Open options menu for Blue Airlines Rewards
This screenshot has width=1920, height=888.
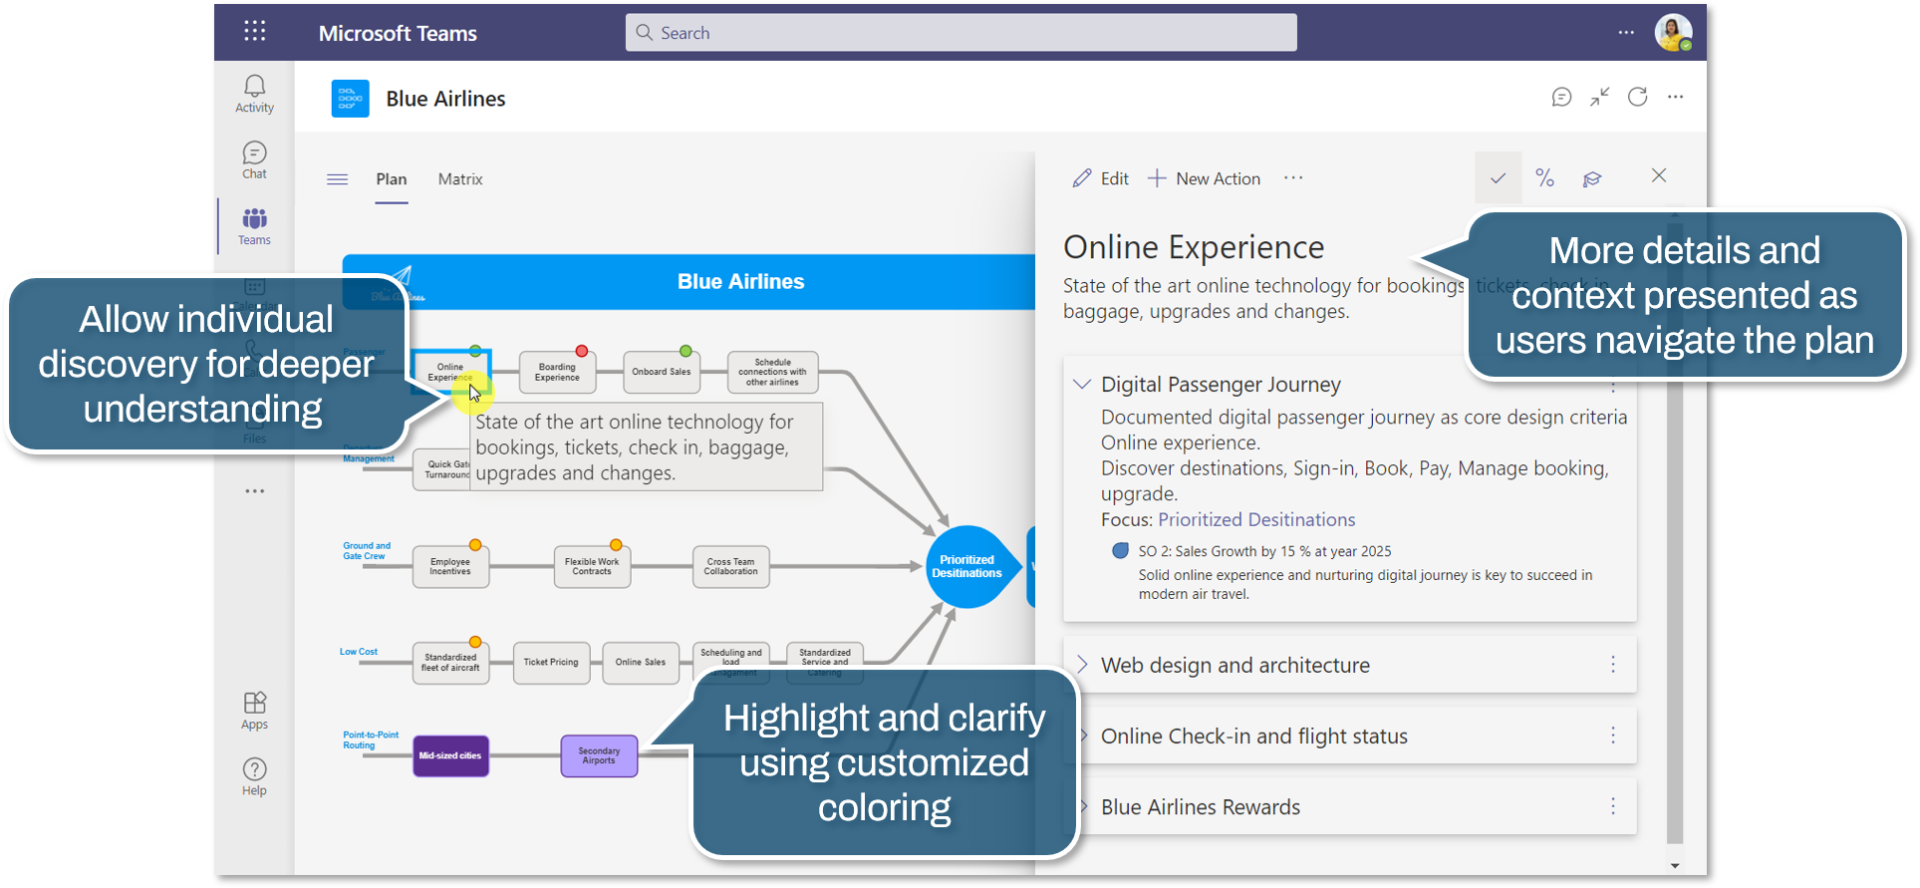[1613, 806]
